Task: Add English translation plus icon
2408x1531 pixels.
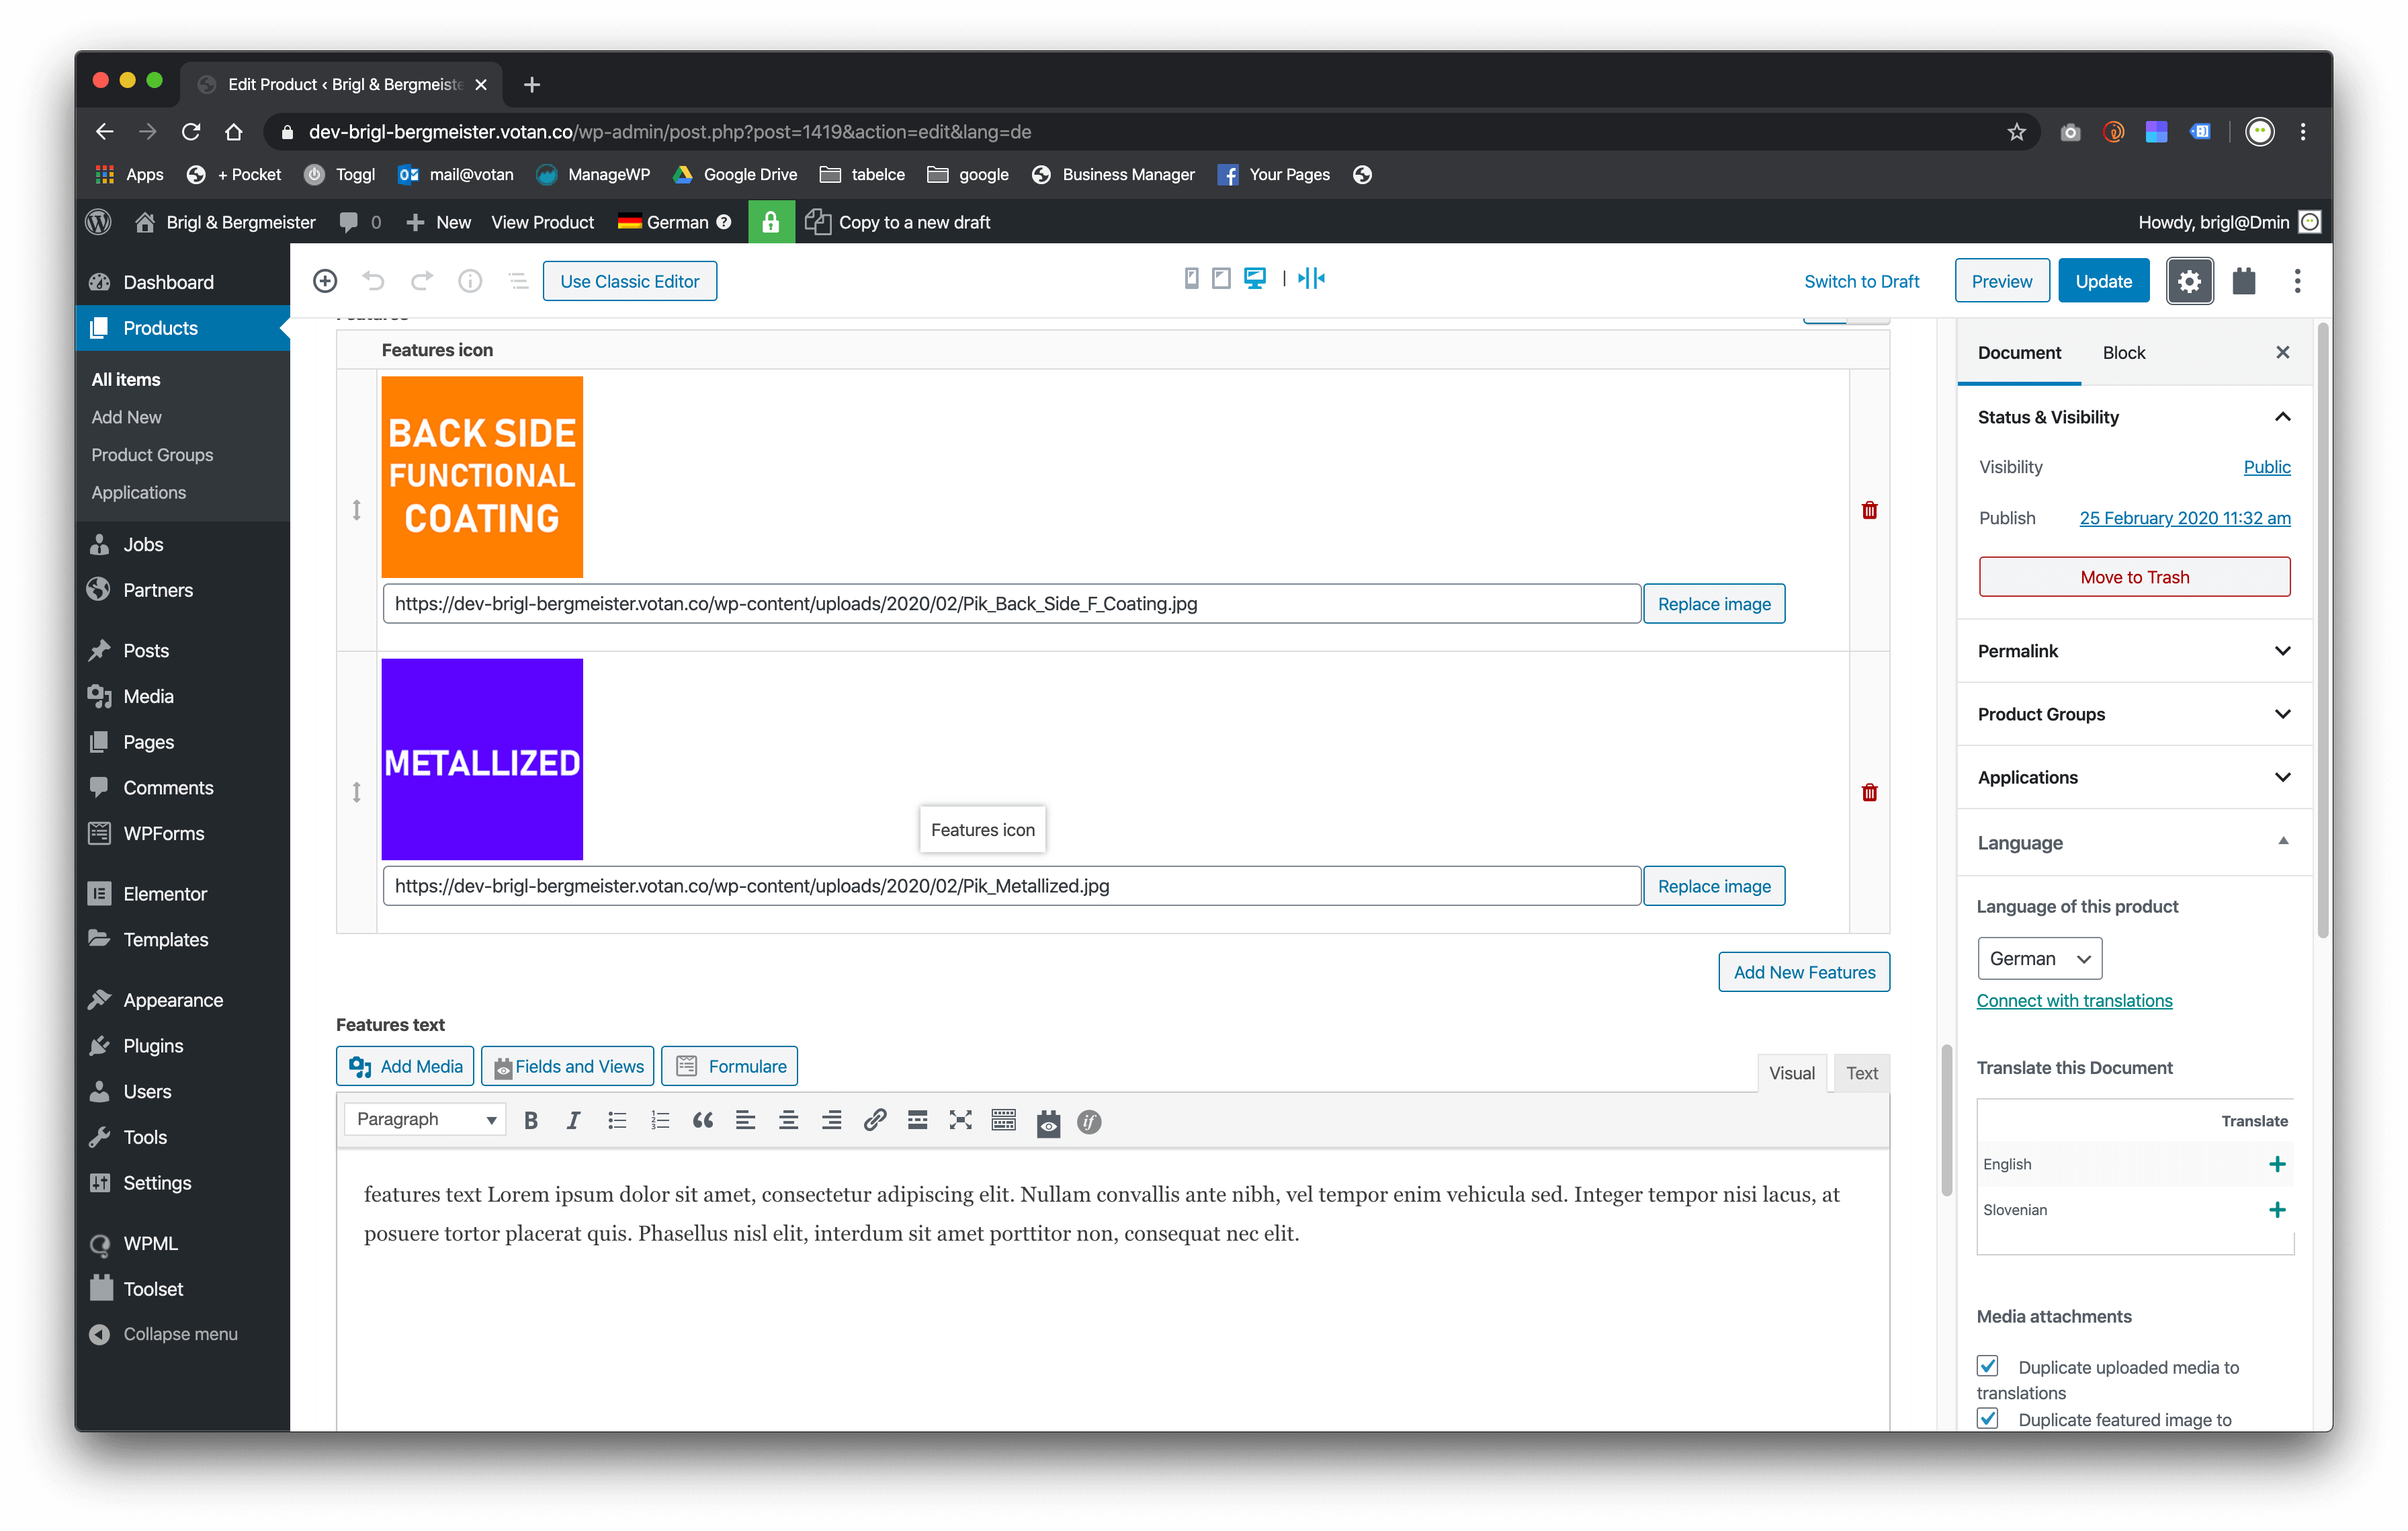Action: click(x=2277, y=1164)
